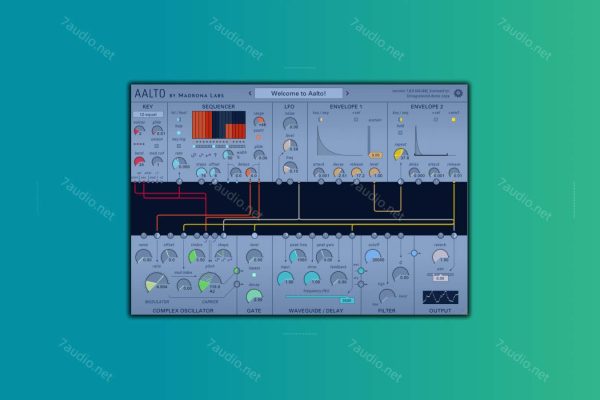Click the yellow Envelope 2 repeat knob
600x400 pixels.
tap(401, 154)
